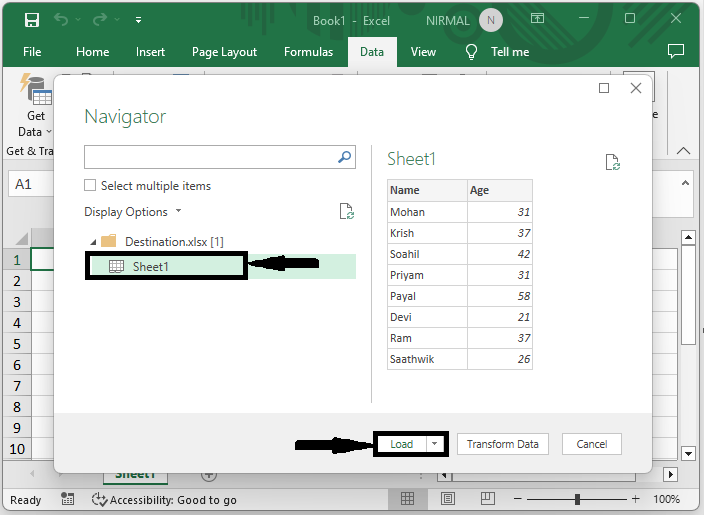Open the View tab
Viewport: 704px width, 515px height.
tap(423, 52)
